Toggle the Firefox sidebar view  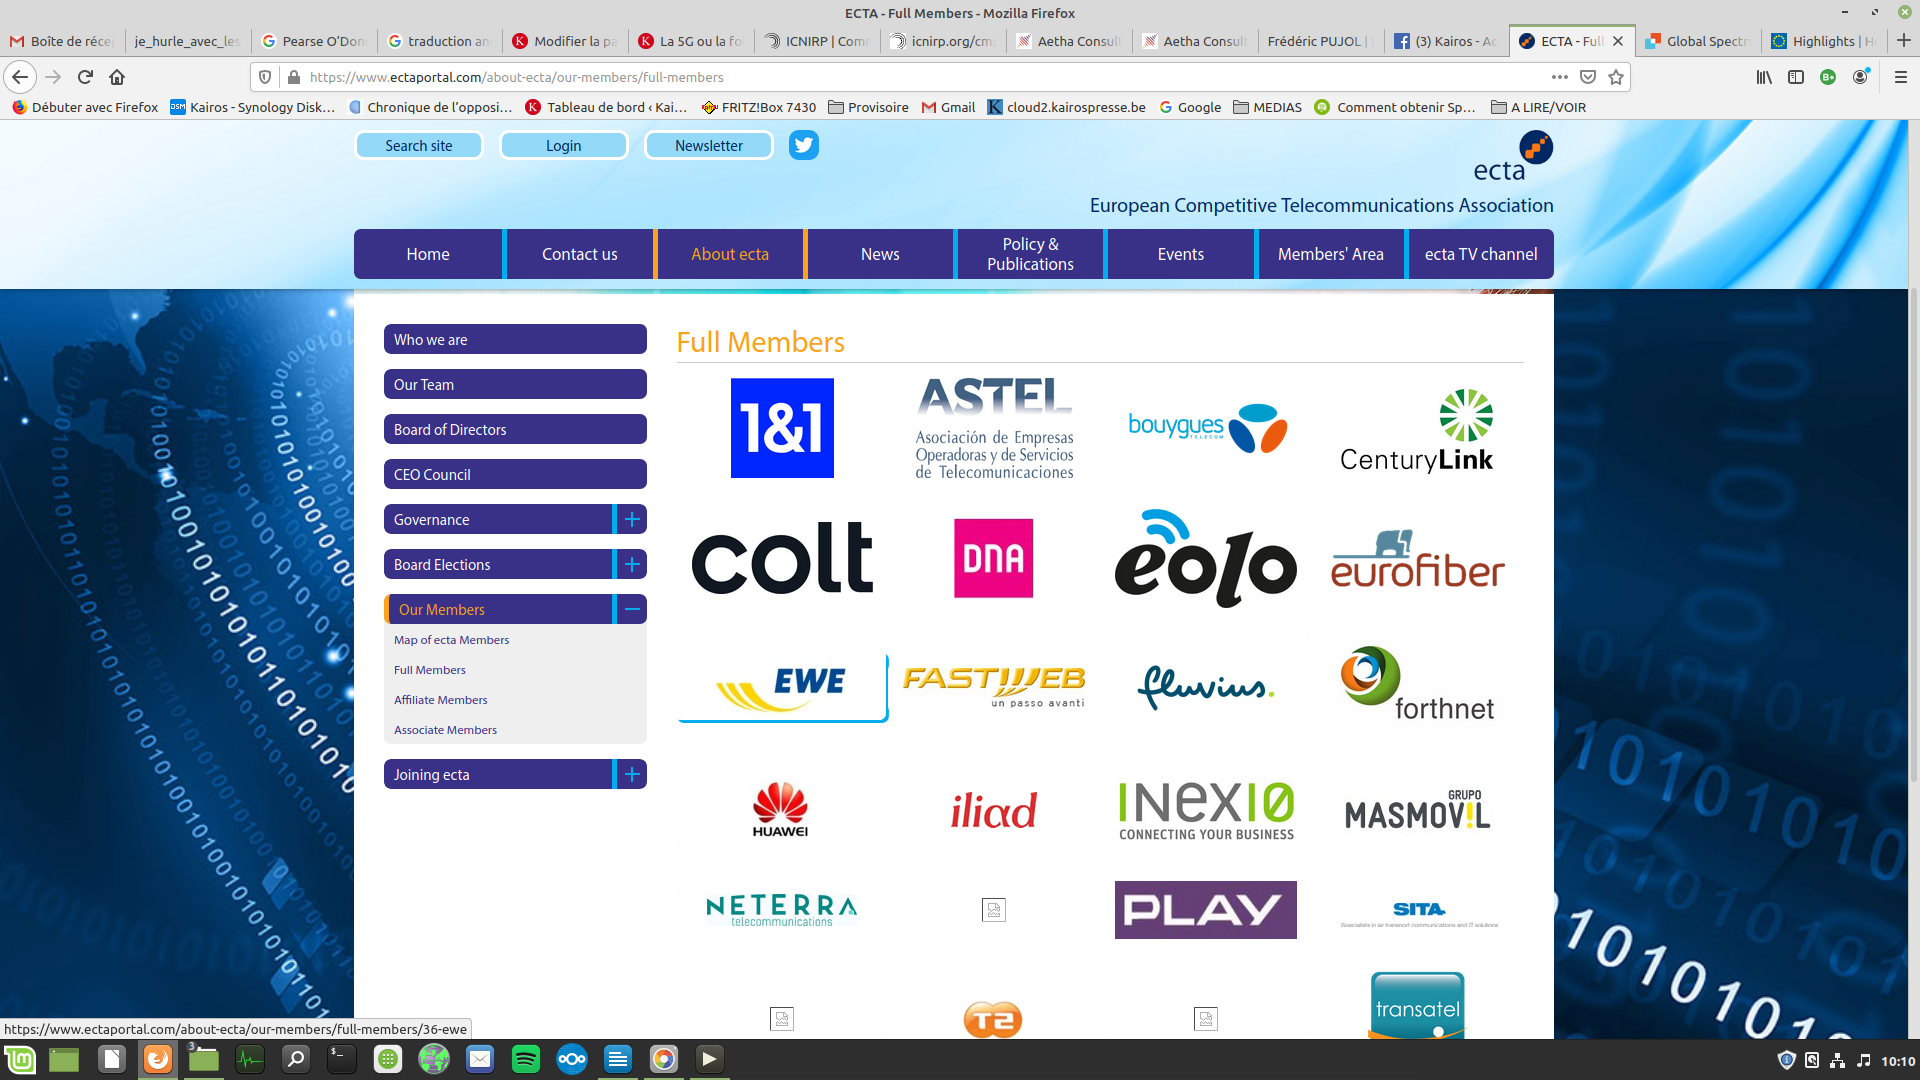point(1796,77)
